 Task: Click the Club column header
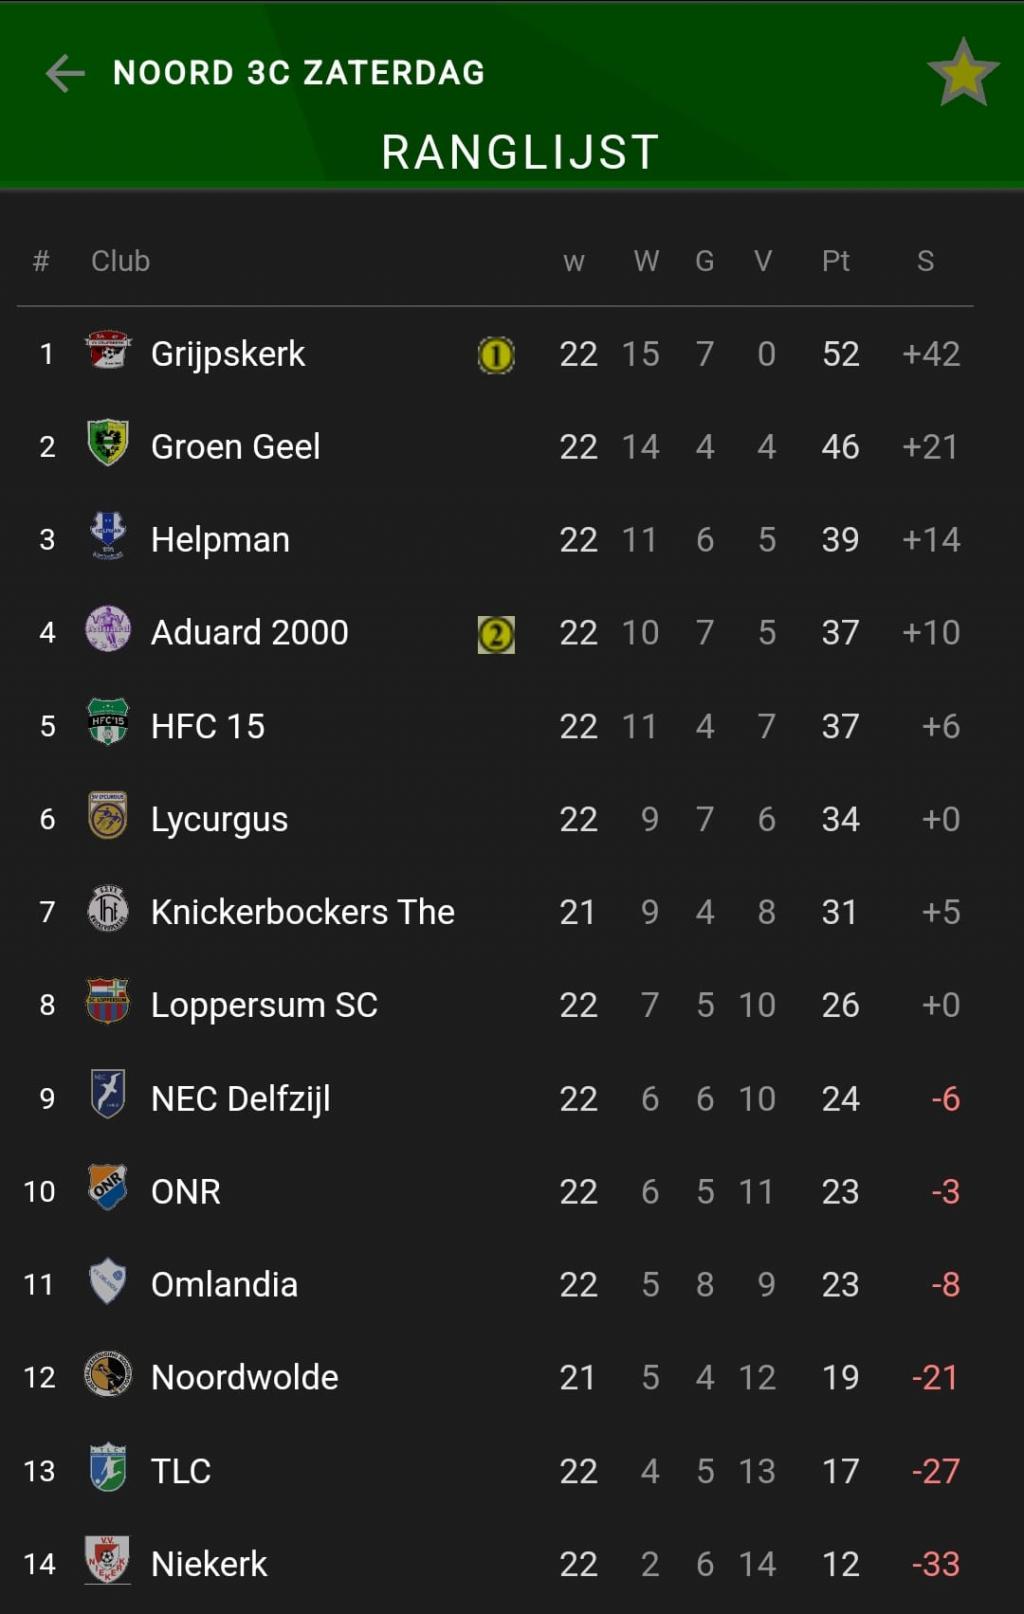(x=120, y=261)
